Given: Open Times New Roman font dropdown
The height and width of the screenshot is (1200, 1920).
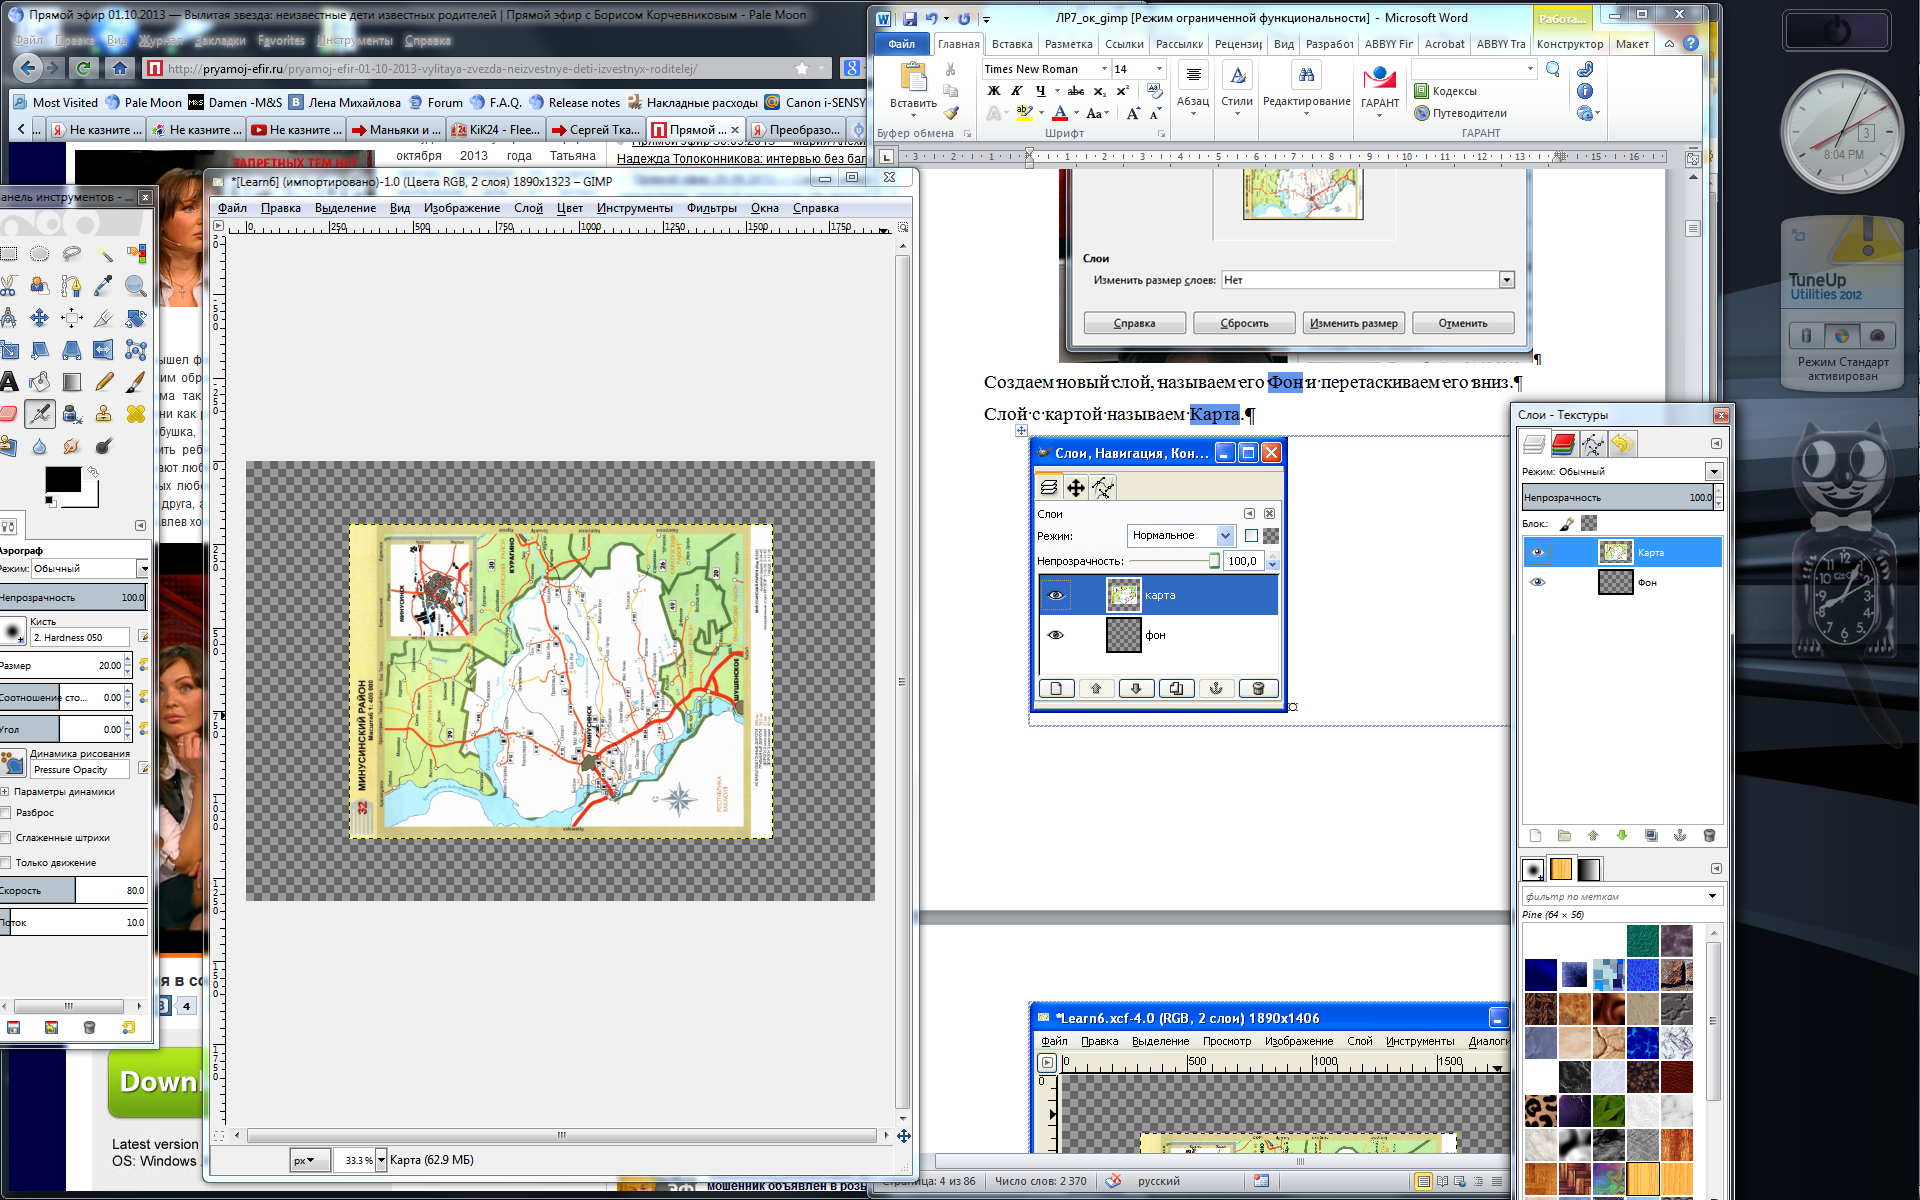Looking at the screenshot, I should click(x=1104, y=69).
